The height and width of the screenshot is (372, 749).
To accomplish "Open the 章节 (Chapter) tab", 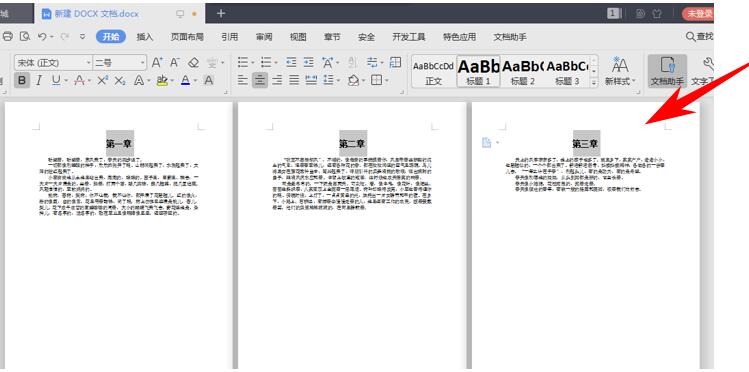I will pyautogui.click(x=332, y=37).
